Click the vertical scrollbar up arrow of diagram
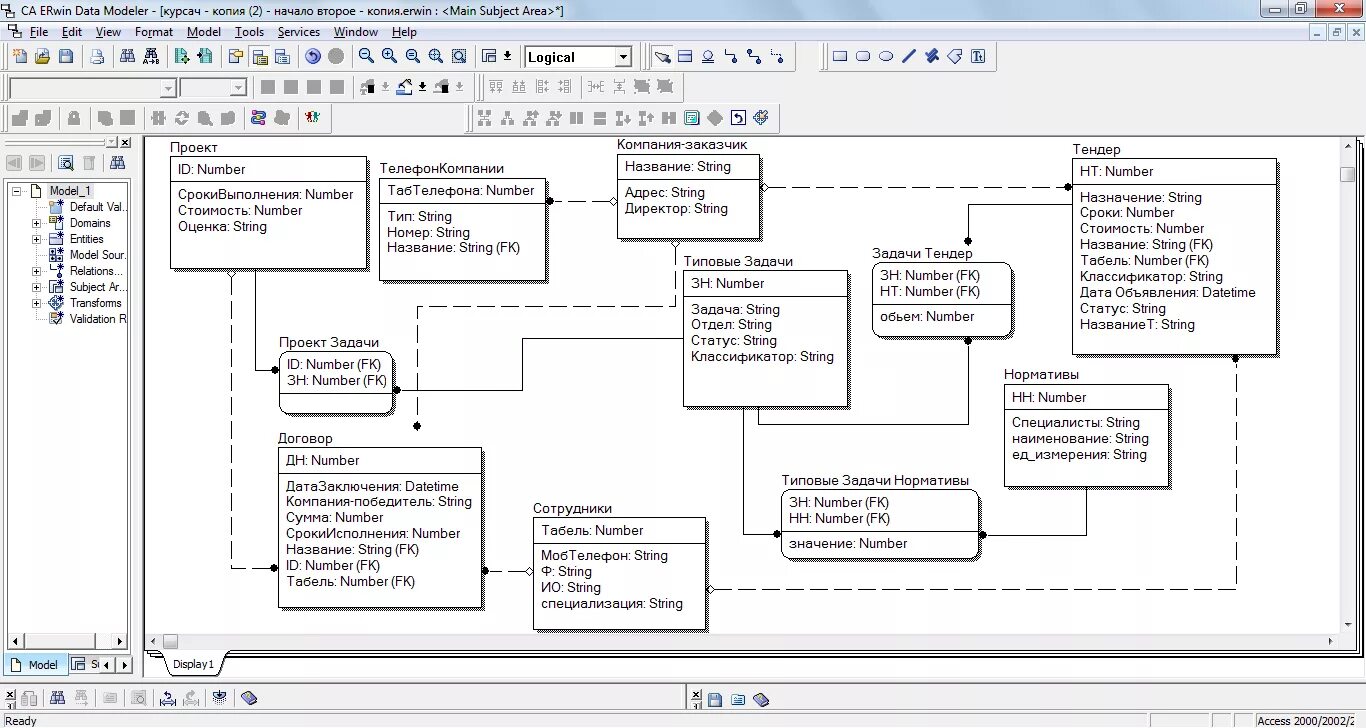Image resolution: width=1366 pixels, height=728 pixels. (1348, 146)
